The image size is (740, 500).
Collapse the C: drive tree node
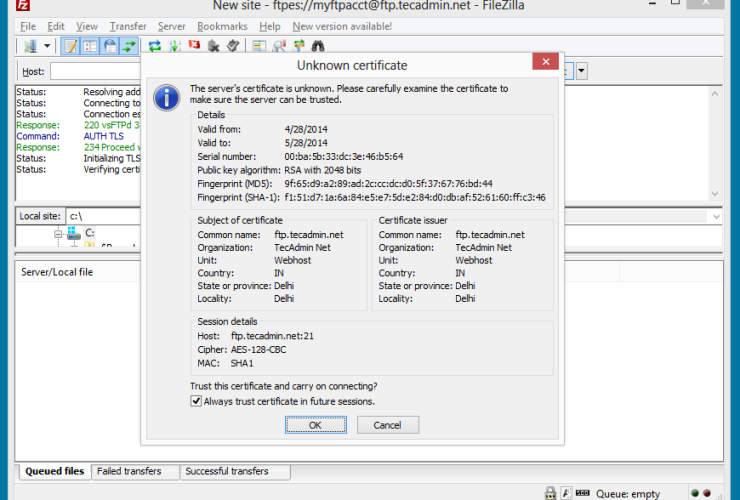pyautogui.click(x=59, y=233)
